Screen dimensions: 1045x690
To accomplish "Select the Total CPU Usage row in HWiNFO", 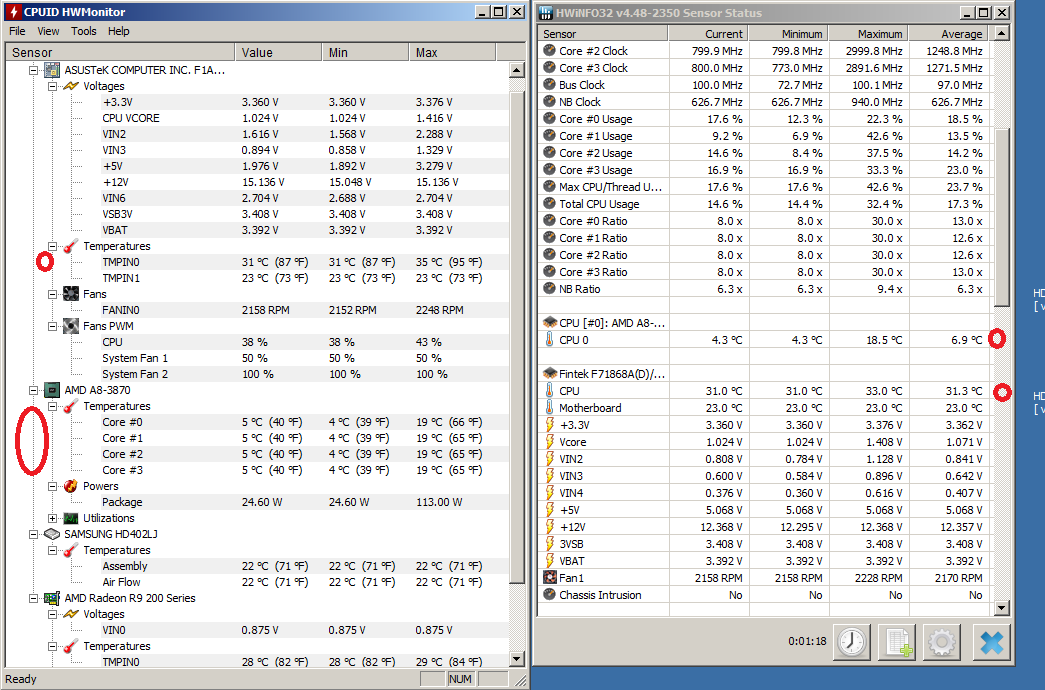I will (x=764, y=204).
